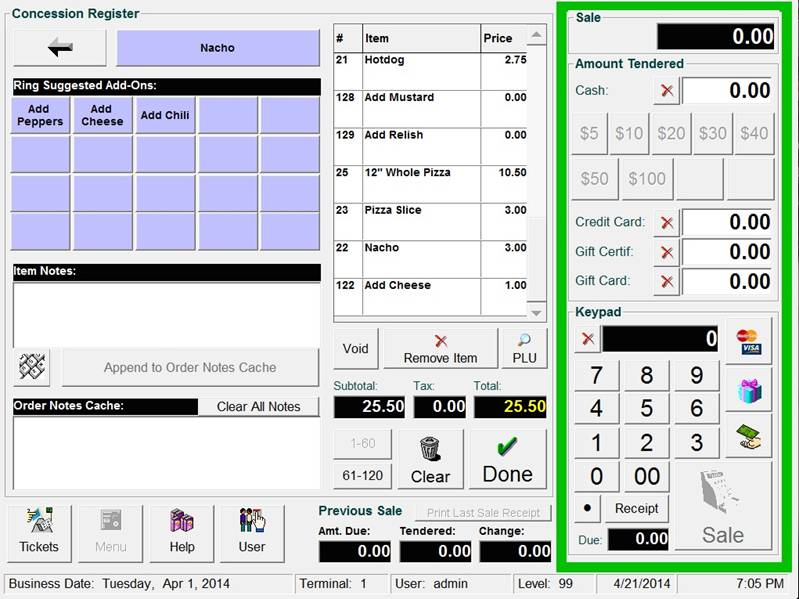The height and width of the screenshot is (599, 799).
Task: Select the Pizza Slice row
Action: [431, 222]
